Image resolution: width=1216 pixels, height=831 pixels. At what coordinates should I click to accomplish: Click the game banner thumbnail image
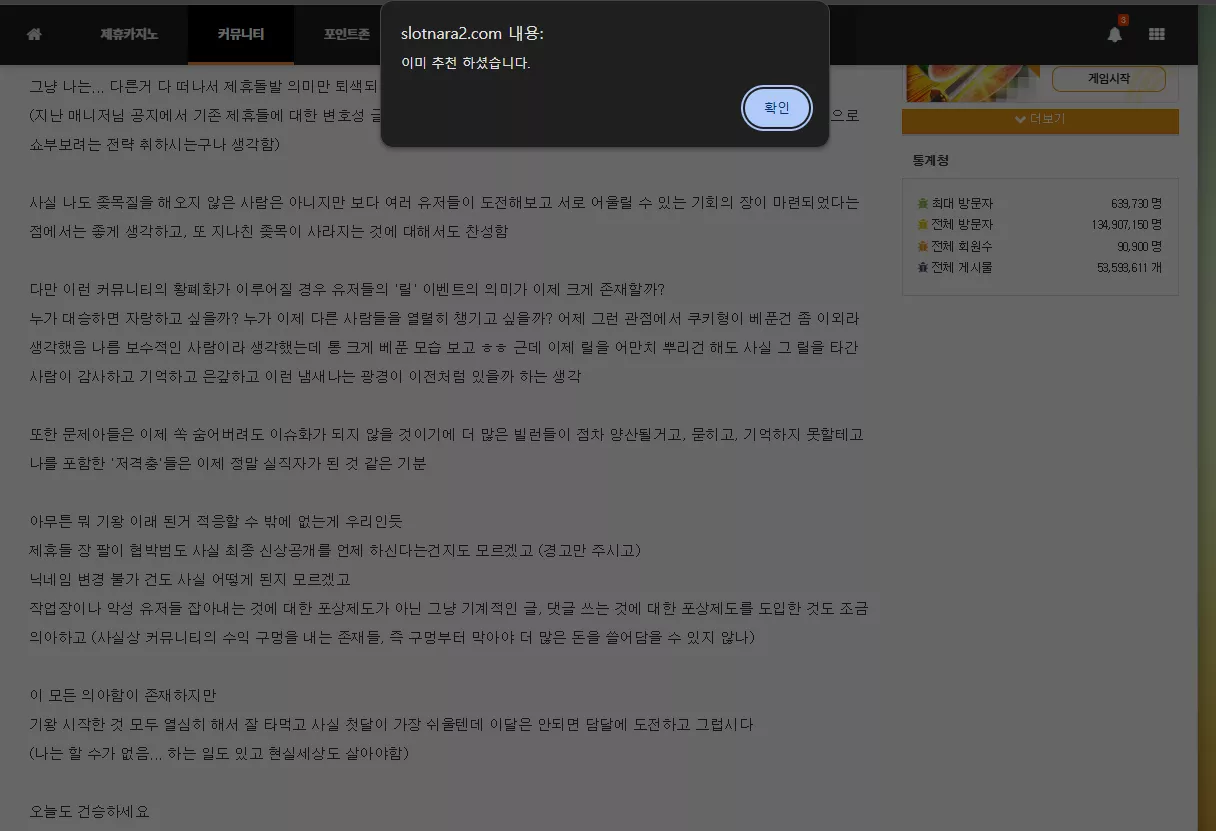point(972,83)
